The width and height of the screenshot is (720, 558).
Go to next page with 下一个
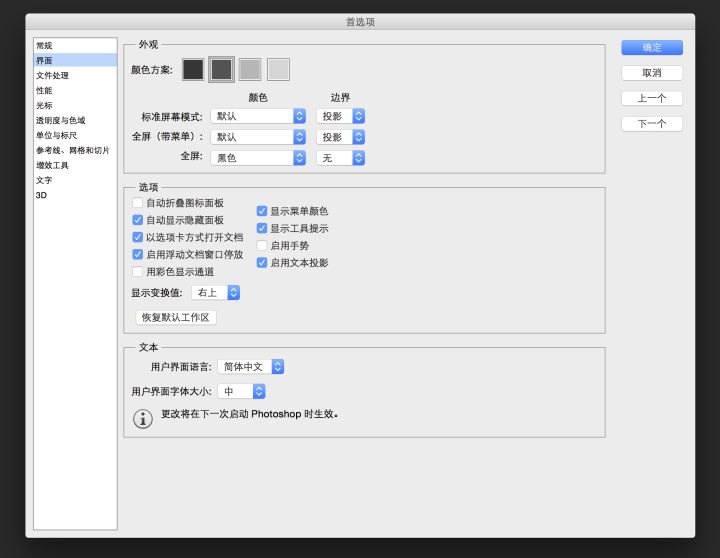pos(651,124)
